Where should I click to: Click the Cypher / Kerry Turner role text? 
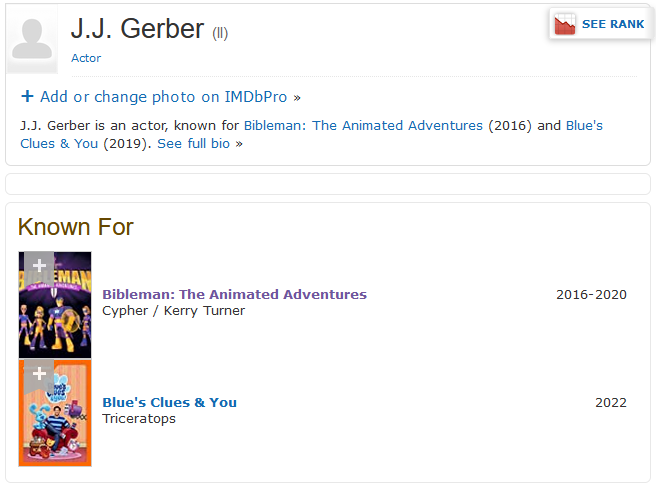(x=173, y=310)
